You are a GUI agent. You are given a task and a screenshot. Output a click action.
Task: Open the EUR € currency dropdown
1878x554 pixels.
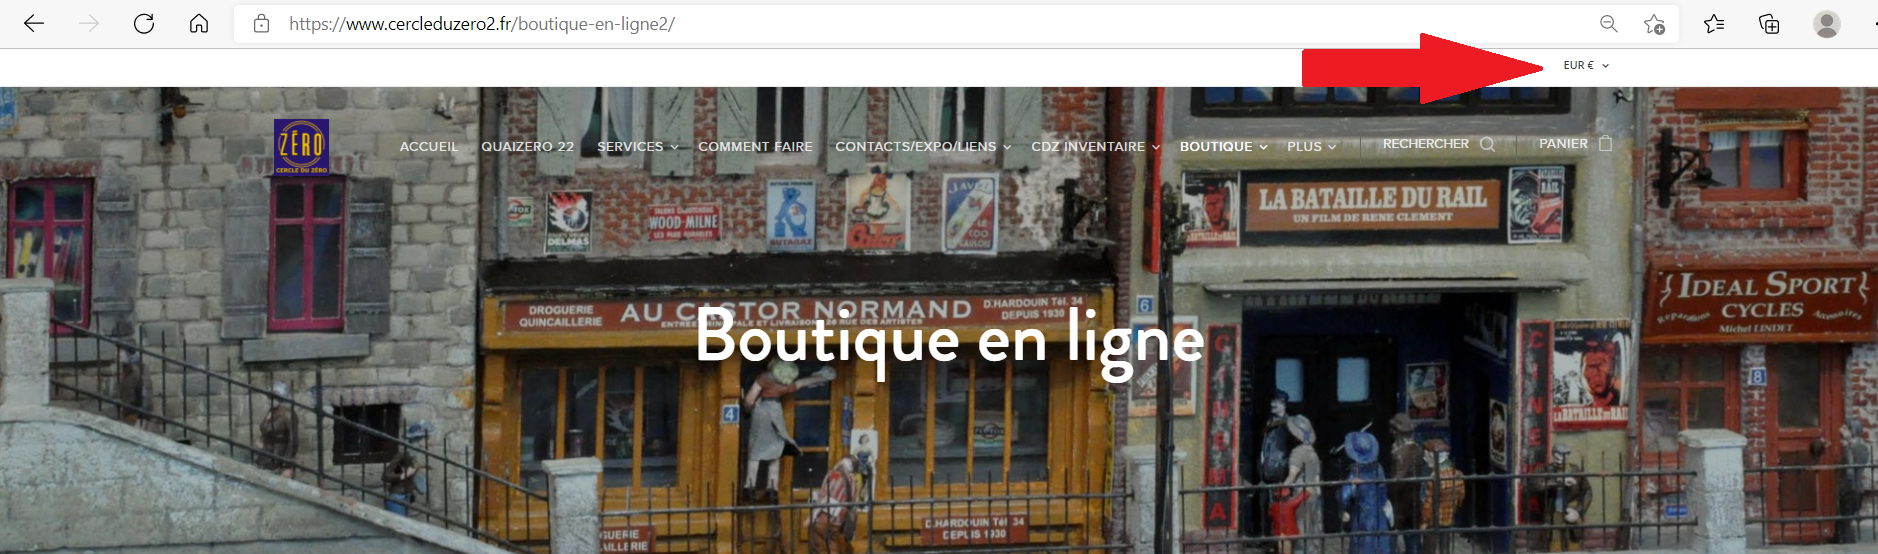pos(1586,65)
